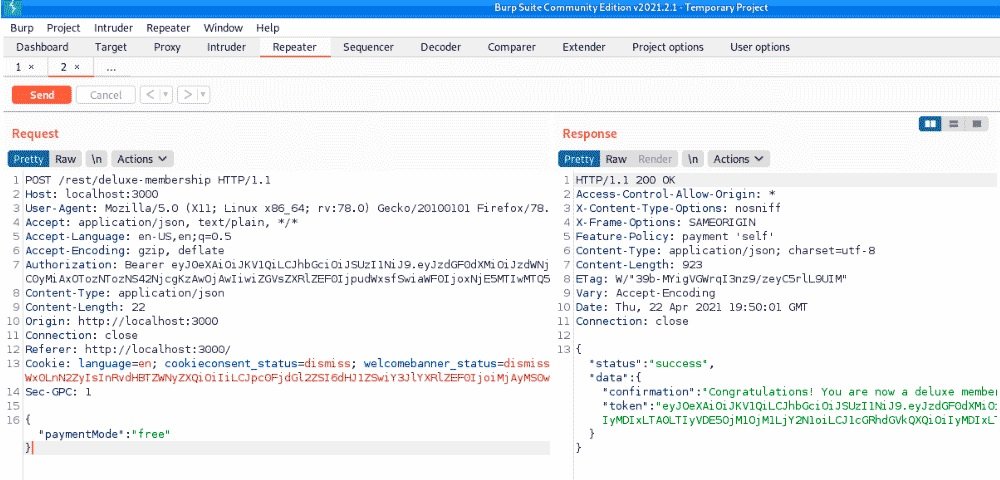
Task: Switch to the Dashboard tab
Action: click(42, 47)
